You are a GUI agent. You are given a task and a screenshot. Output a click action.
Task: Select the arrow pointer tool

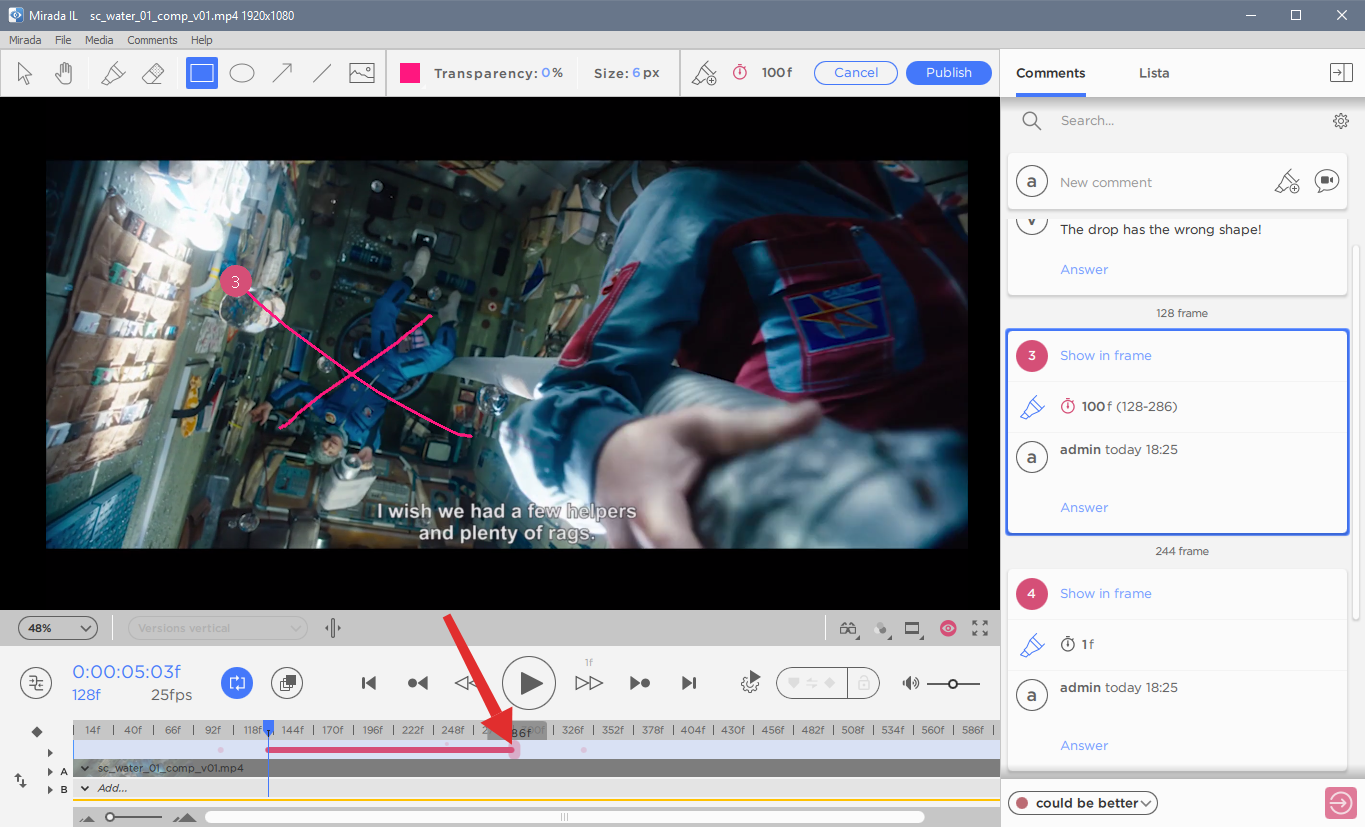[x=25, y=73]
